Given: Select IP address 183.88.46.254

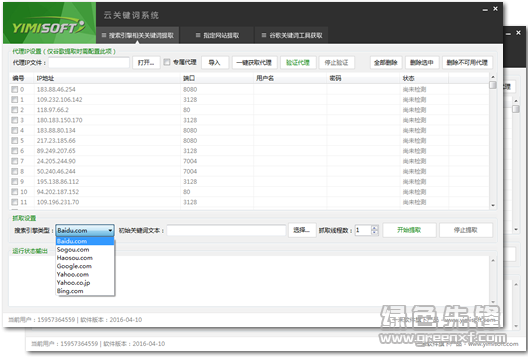Looking at the screenshot, I should [x=56, y=90].
